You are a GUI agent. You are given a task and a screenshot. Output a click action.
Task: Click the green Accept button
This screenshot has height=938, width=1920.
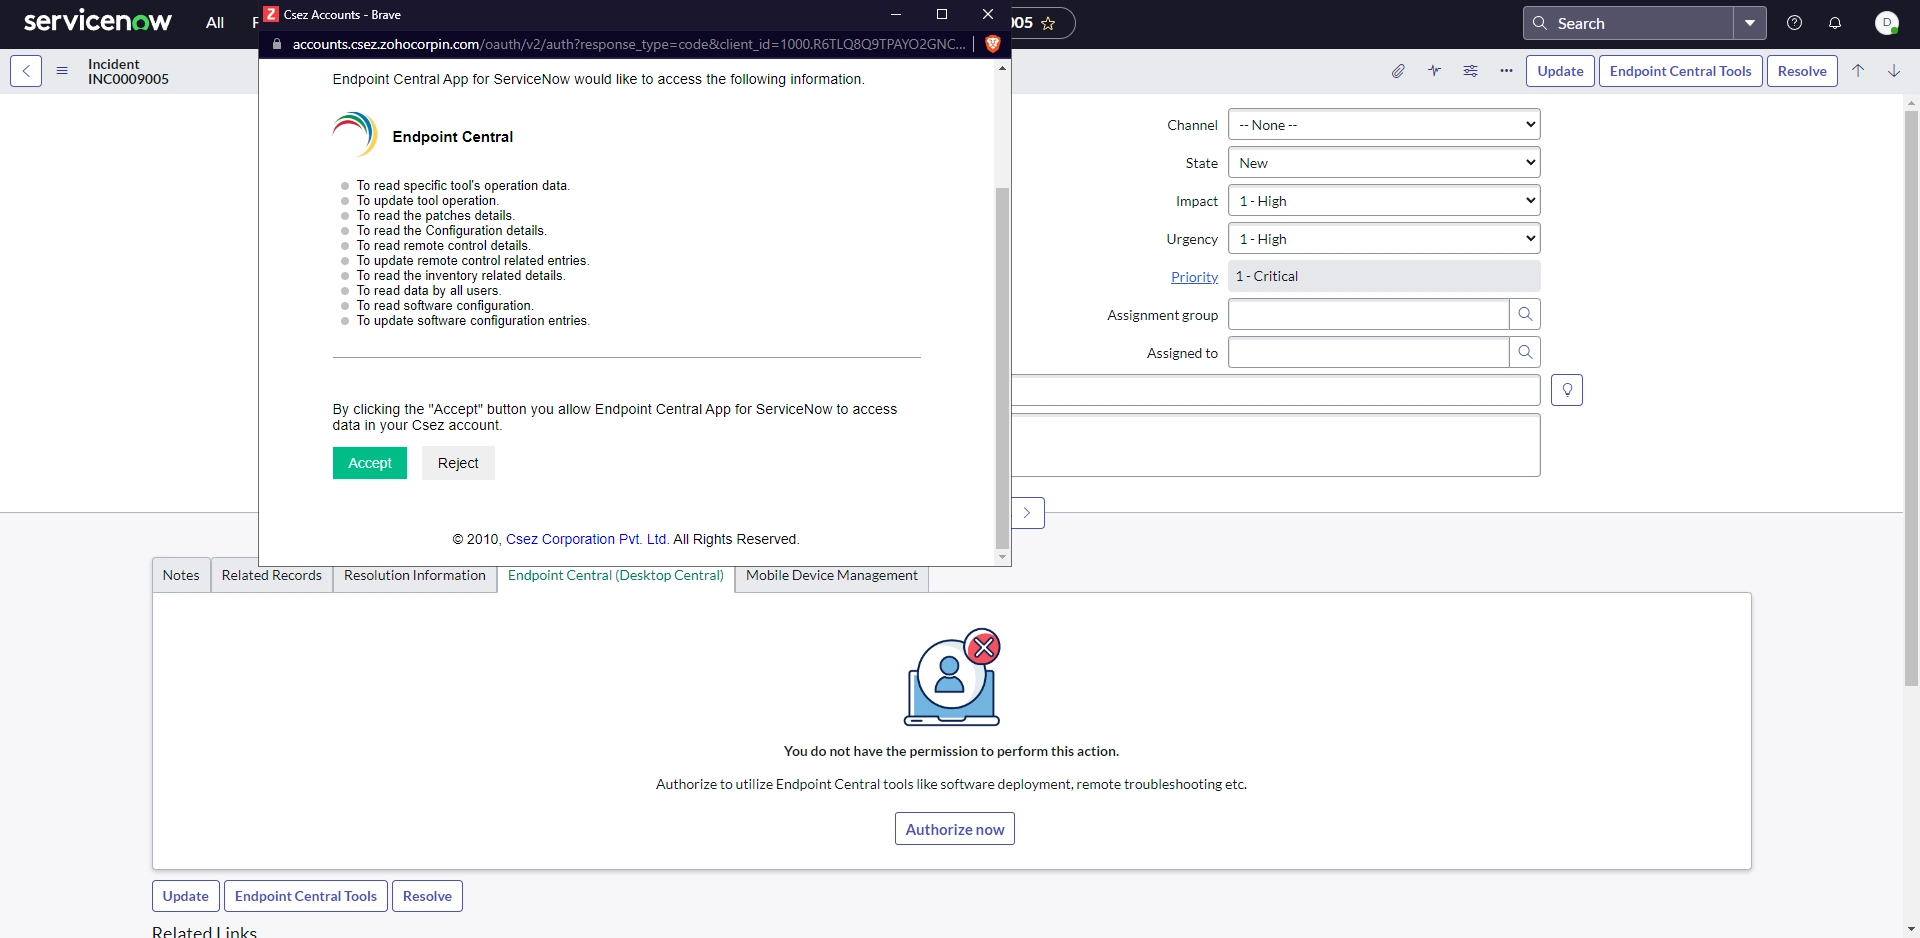pos(370,463)
